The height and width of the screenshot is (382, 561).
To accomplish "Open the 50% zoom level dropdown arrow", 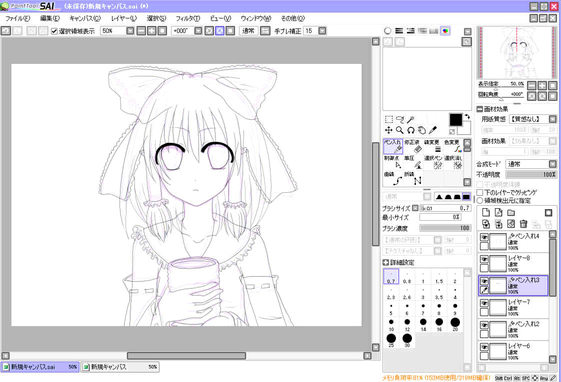I will coord(130,31).
